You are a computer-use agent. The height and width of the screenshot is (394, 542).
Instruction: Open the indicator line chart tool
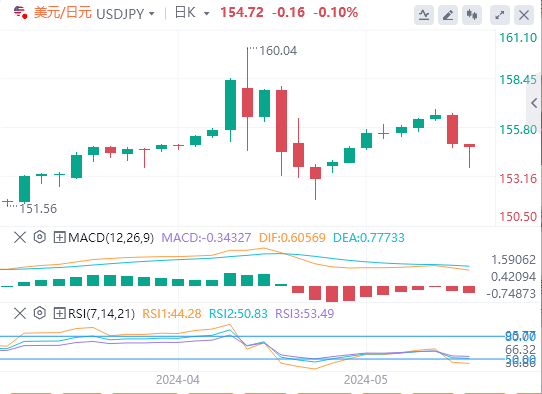[424, 15]
